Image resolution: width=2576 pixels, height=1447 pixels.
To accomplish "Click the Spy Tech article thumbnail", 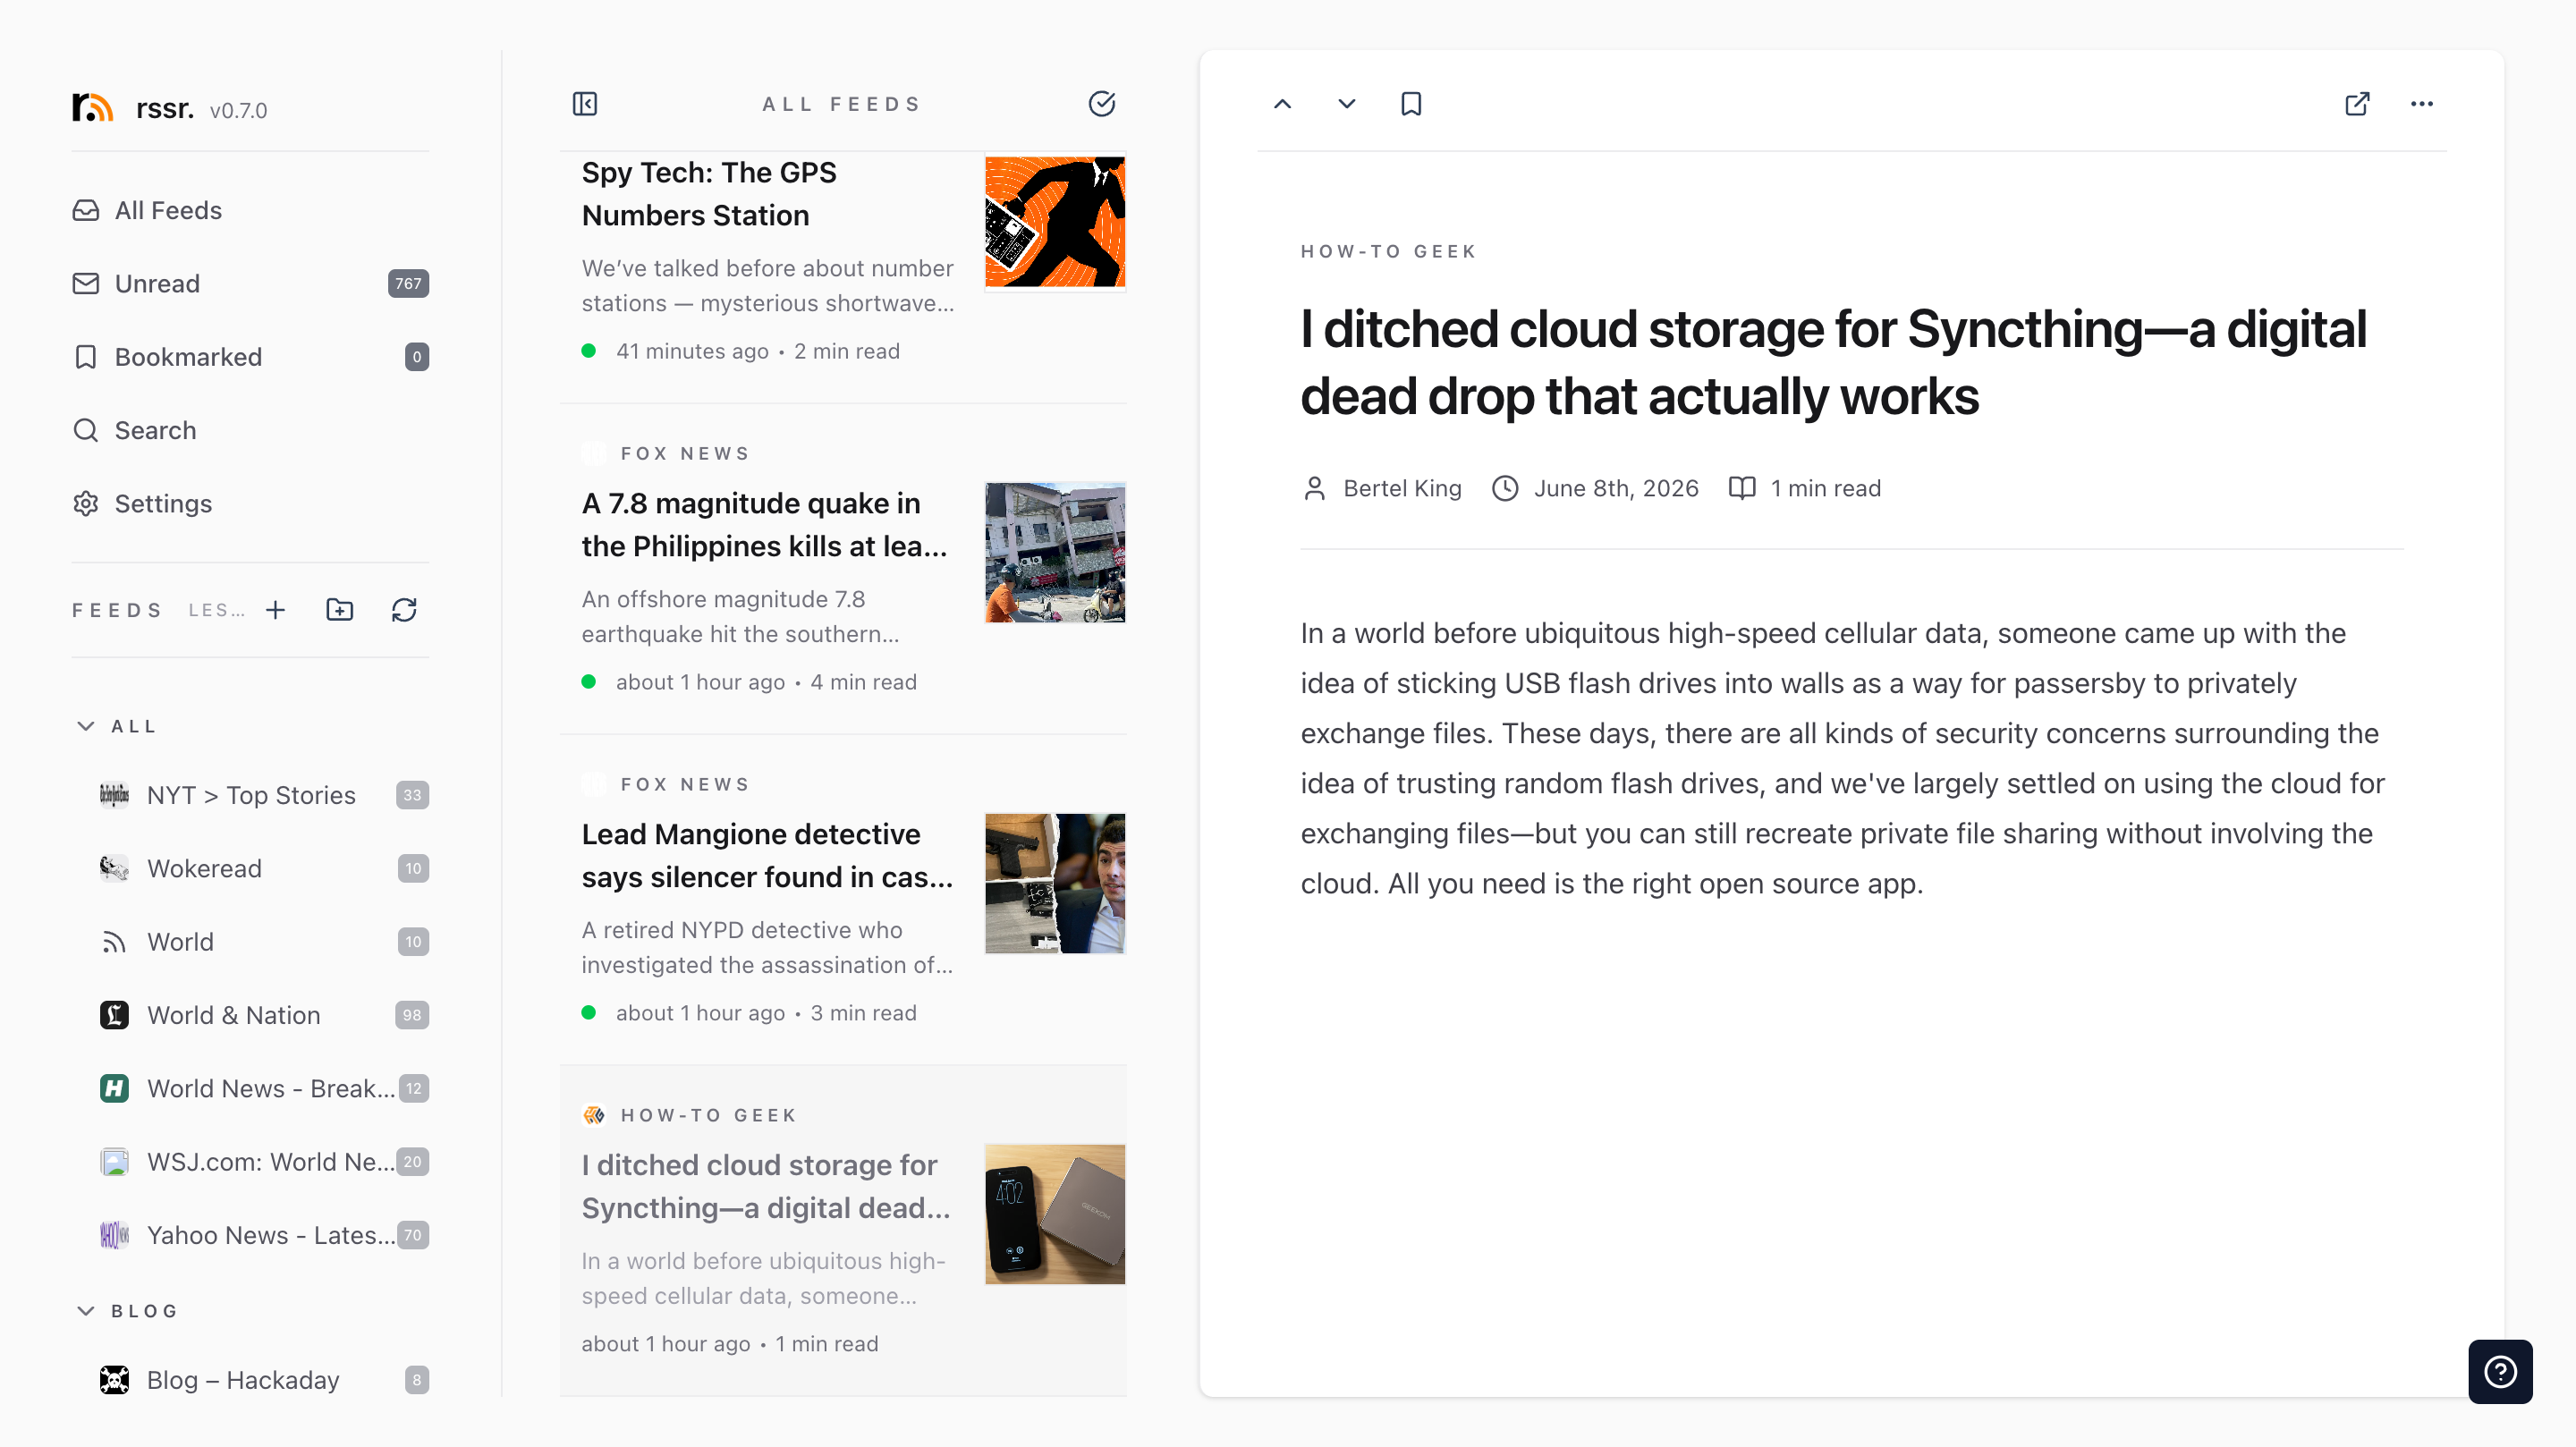I will pos(1055,222).
